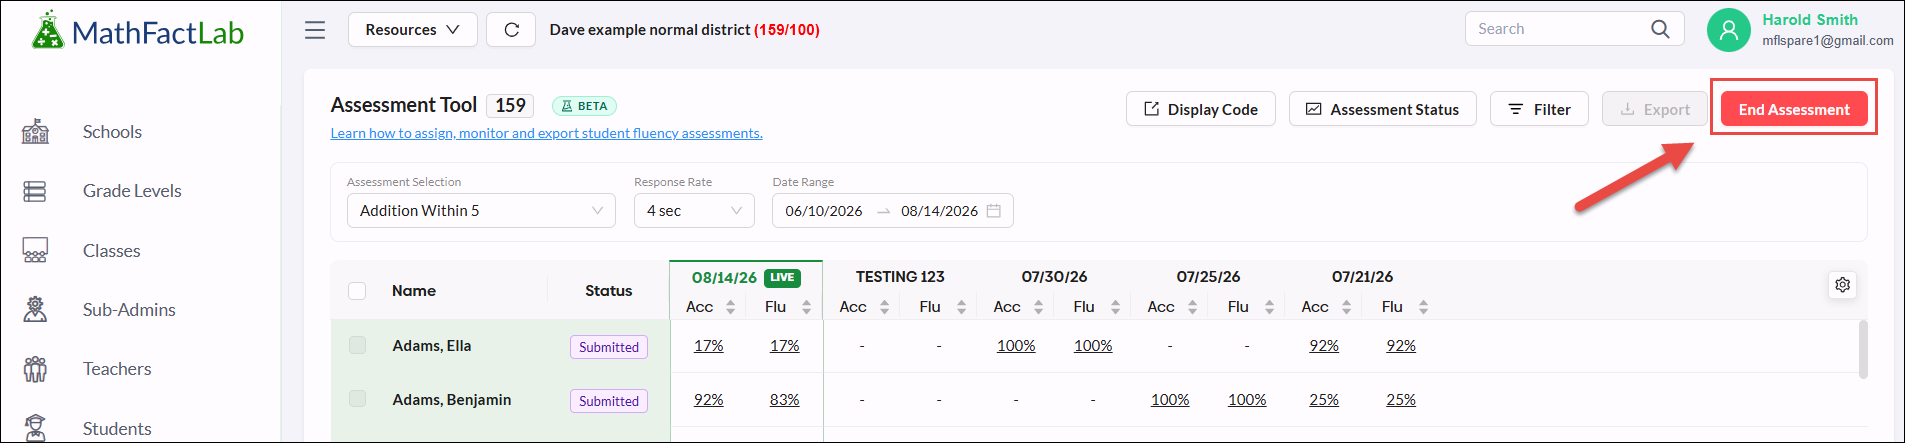Open Ella's 17% accuracy for 08/14/26
1905x443 pixels.
[709, 346]
